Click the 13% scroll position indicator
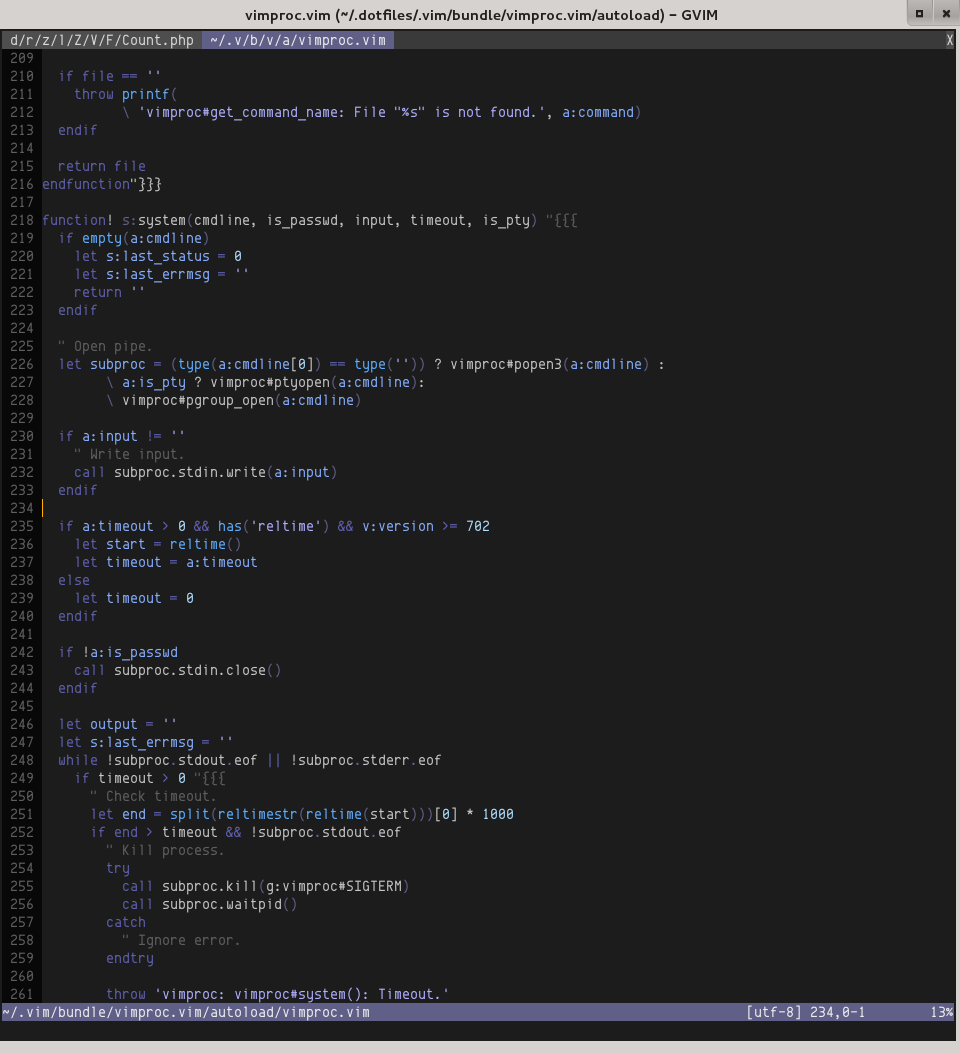This screenshot has width=960, height=1053. pyautogui.click(x=941, y=1012)
